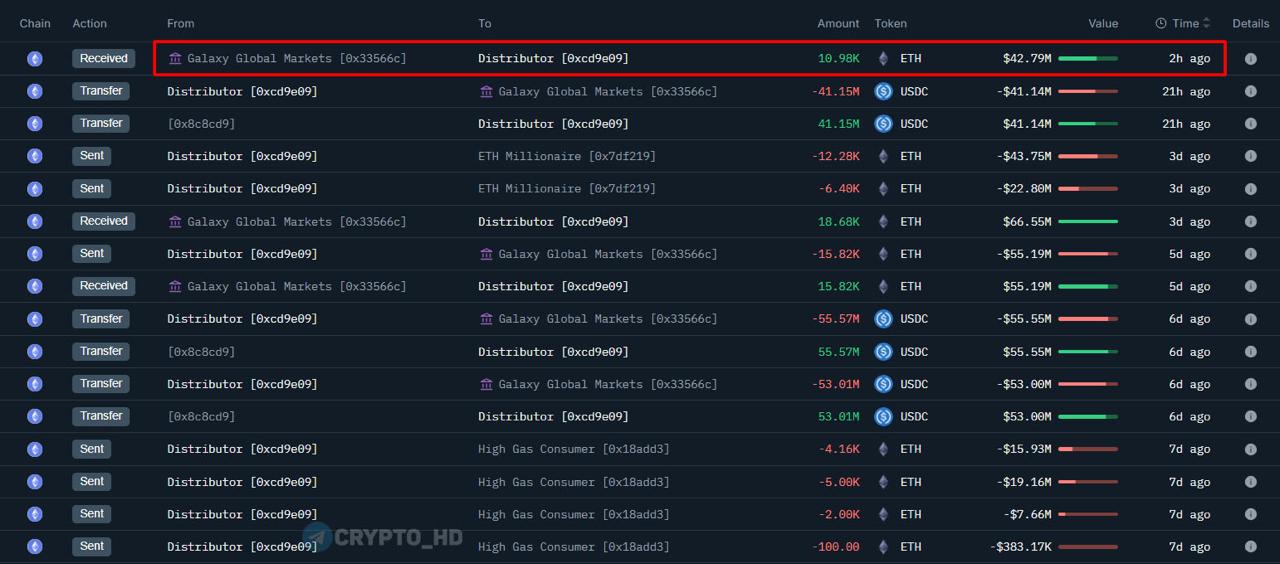The image size is (1280, 564).
Task: Click Received badge in the 2h ago row
Action: pyautogui.click(x=104, y=59)
